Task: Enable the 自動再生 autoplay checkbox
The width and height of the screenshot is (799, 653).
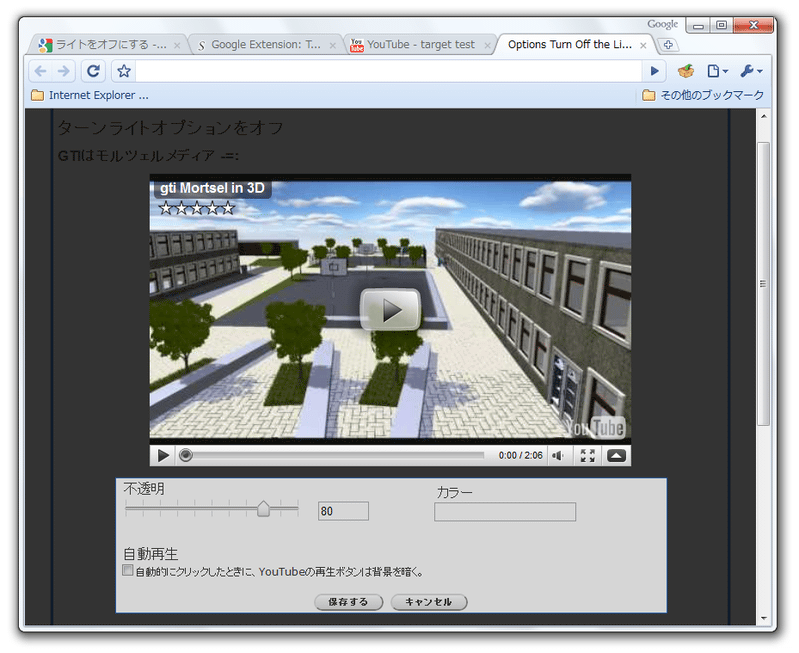Action: point(127,570)
